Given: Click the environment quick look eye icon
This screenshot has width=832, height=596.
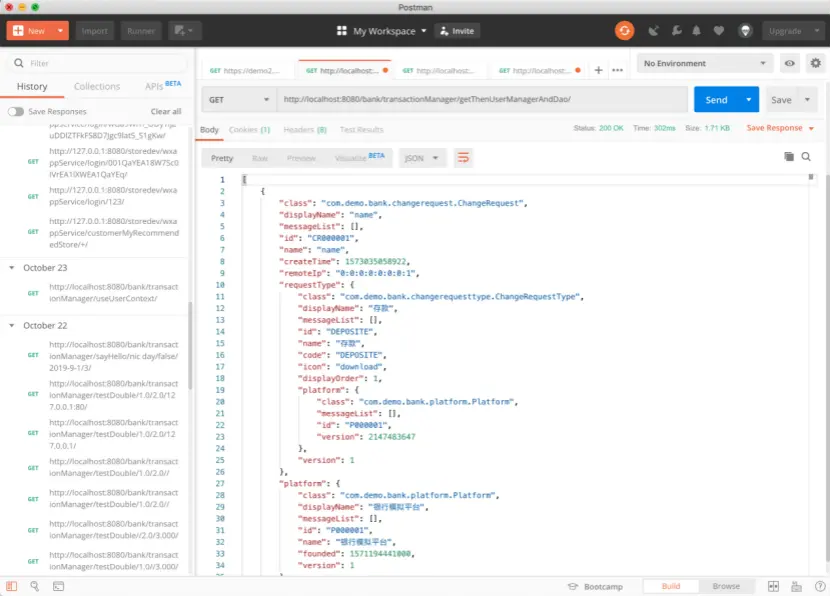Looking at the screenshot, I should pyautogui.click(x=790, y=63).
